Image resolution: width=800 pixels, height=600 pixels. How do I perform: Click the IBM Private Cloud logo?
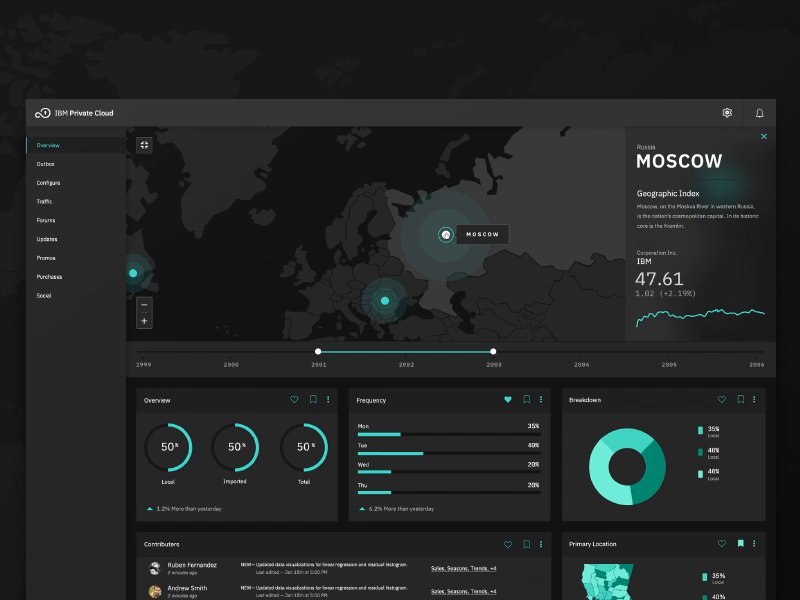[74, 113]
